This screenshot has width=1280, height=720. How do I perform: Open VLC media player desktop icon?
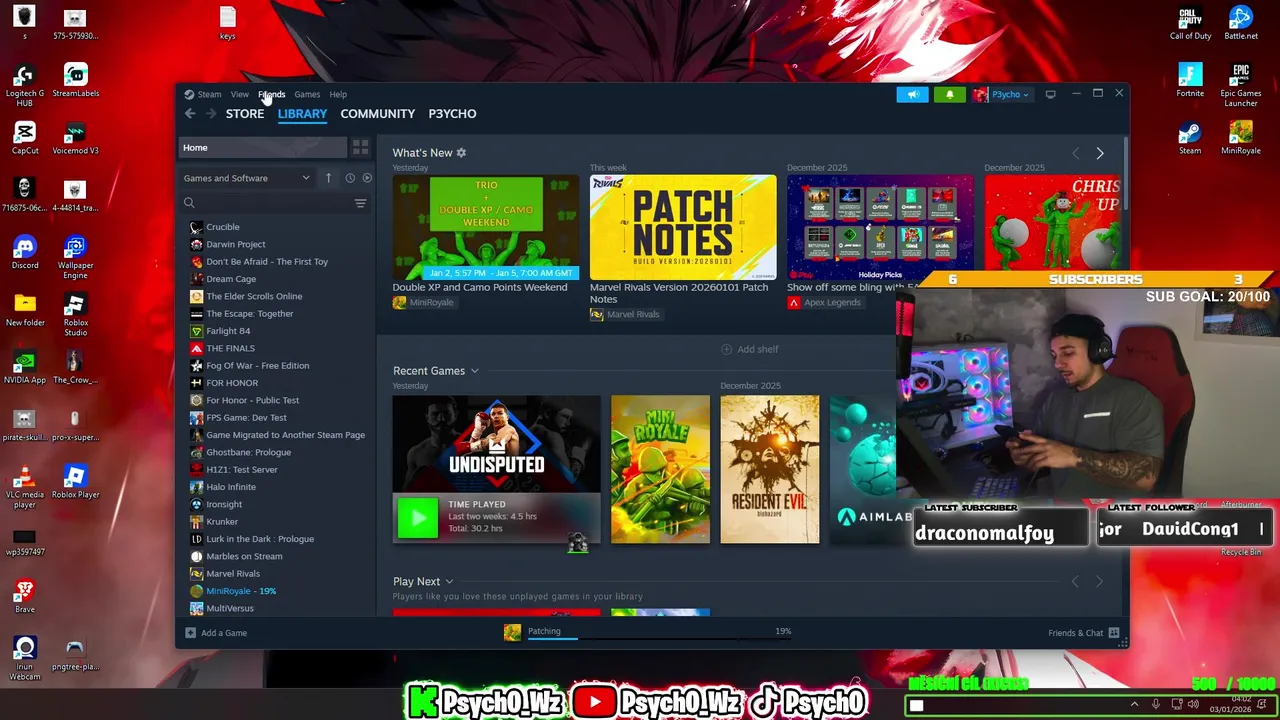click(25, 488)
